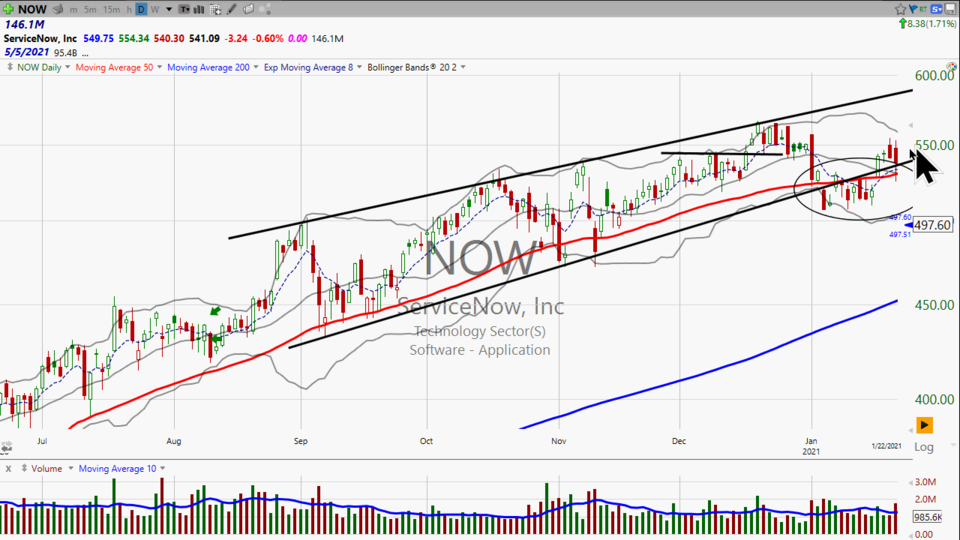Click the add indicator icon
Screen dimensions: 960x540
pos(216,9)
